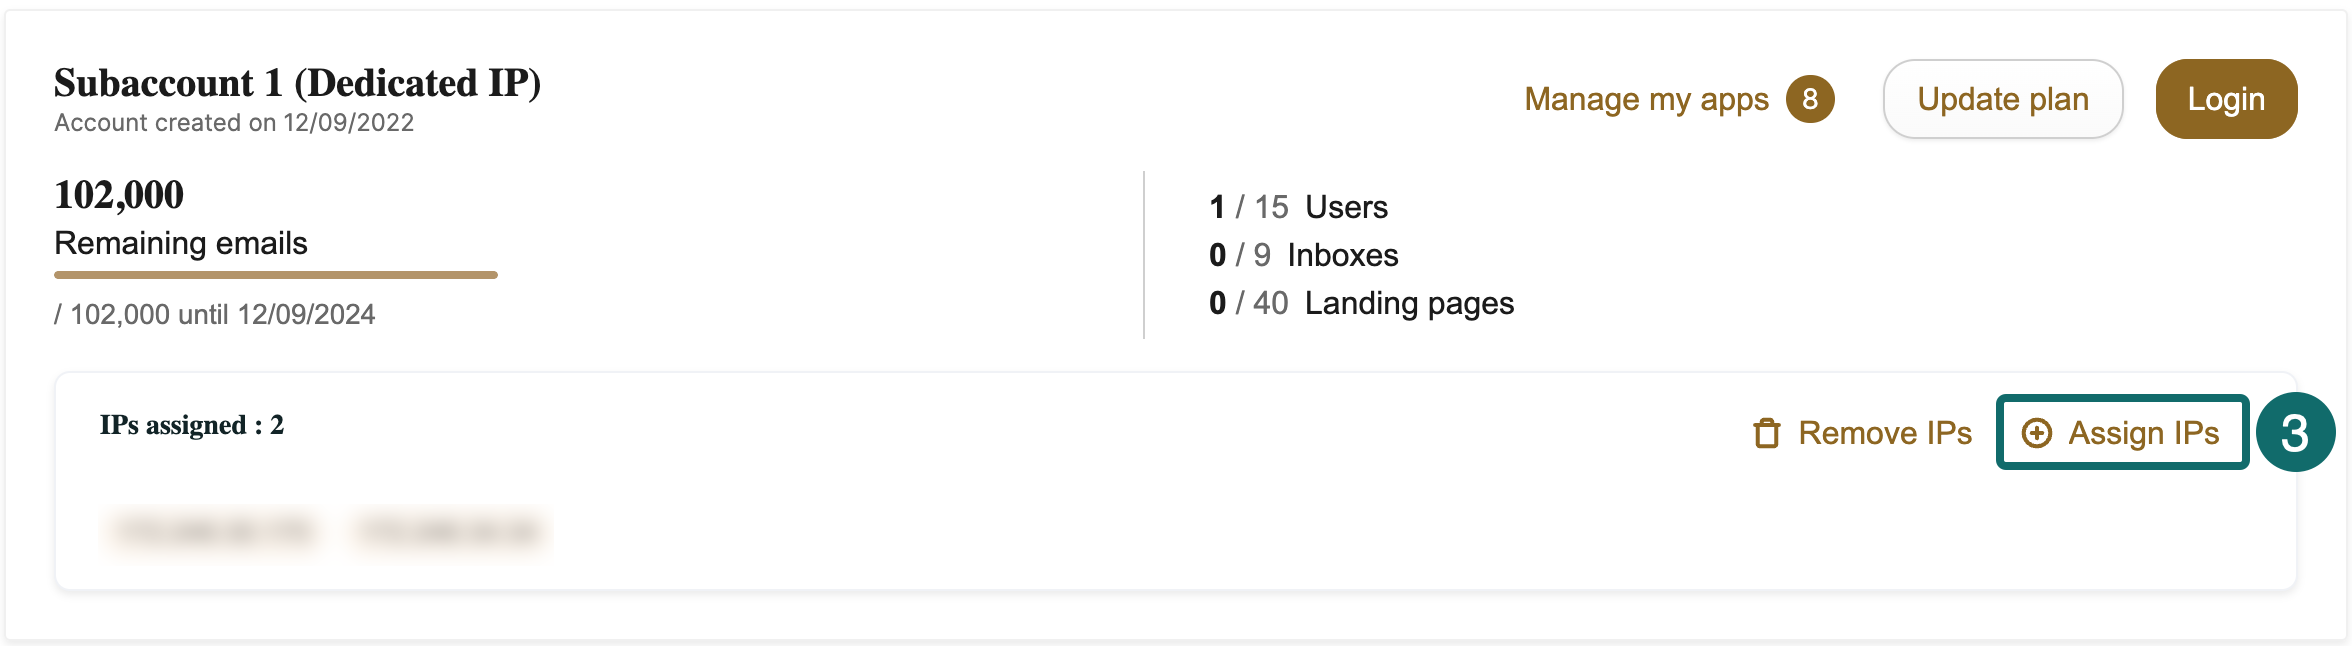Click the first blurred IP address

(x=213, y=531)
